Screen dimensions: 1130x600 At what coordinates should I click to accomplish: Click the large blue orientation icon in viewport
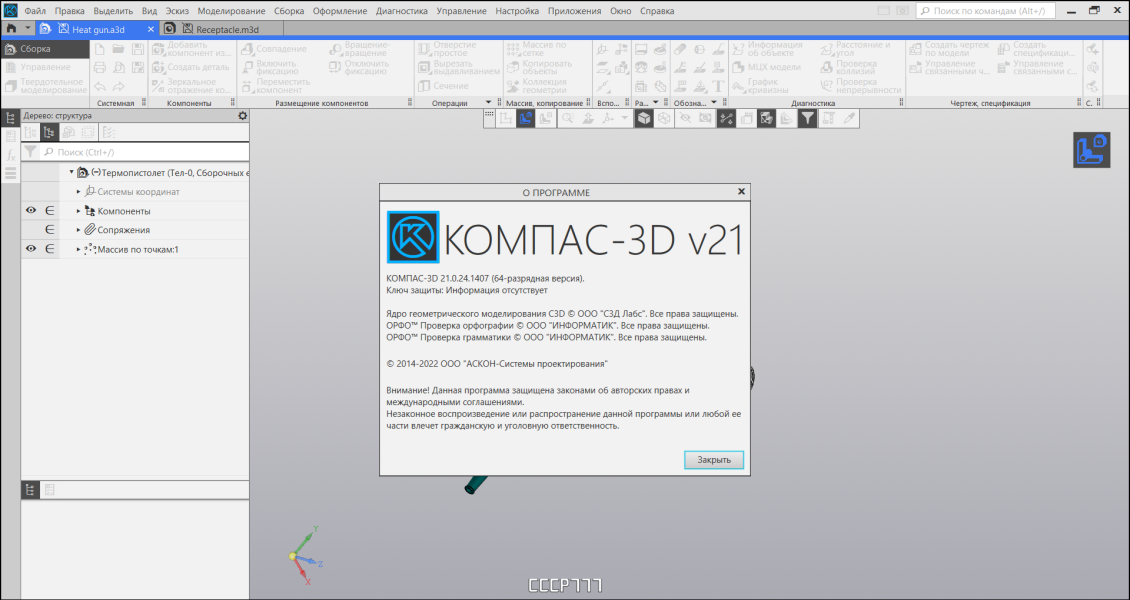pyautogui.click(x=1091, y=150)
